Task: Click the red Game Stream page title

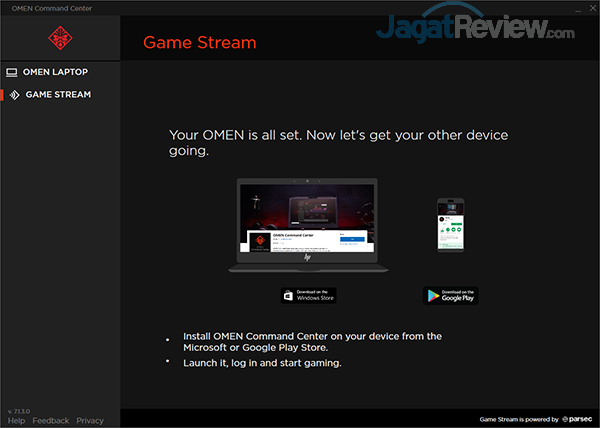Action: point(199,43)
